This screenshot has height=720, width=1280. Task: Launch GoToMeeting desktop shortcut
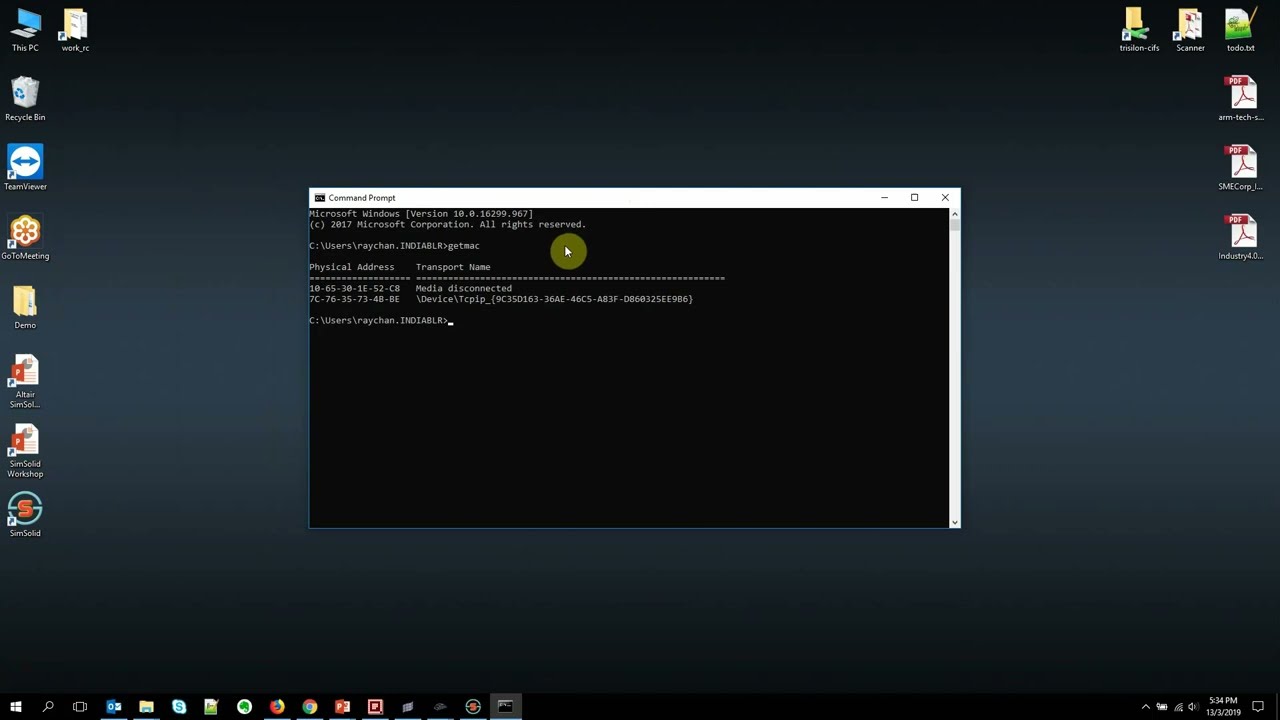(25, 238)
